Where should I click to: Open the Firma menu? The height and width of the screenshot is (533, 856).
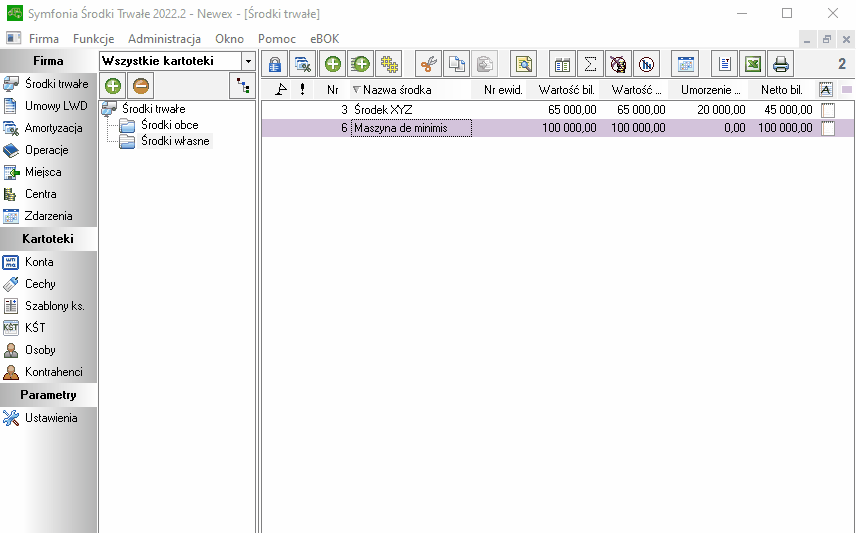tap(44, 39)
